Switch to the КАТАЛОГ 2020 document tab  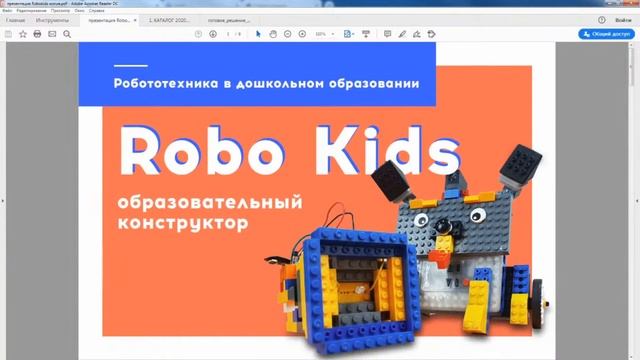pos(169,20)
